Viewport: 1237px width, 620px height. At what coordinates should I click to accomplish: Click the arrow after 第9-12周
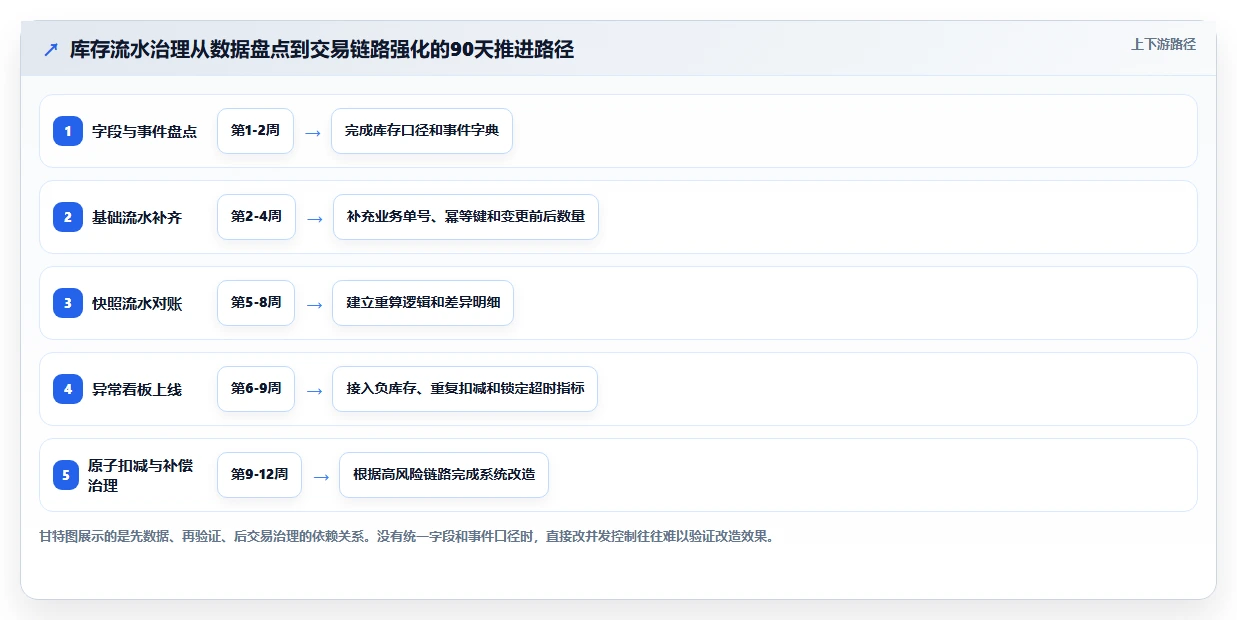[x=320, y=476]
